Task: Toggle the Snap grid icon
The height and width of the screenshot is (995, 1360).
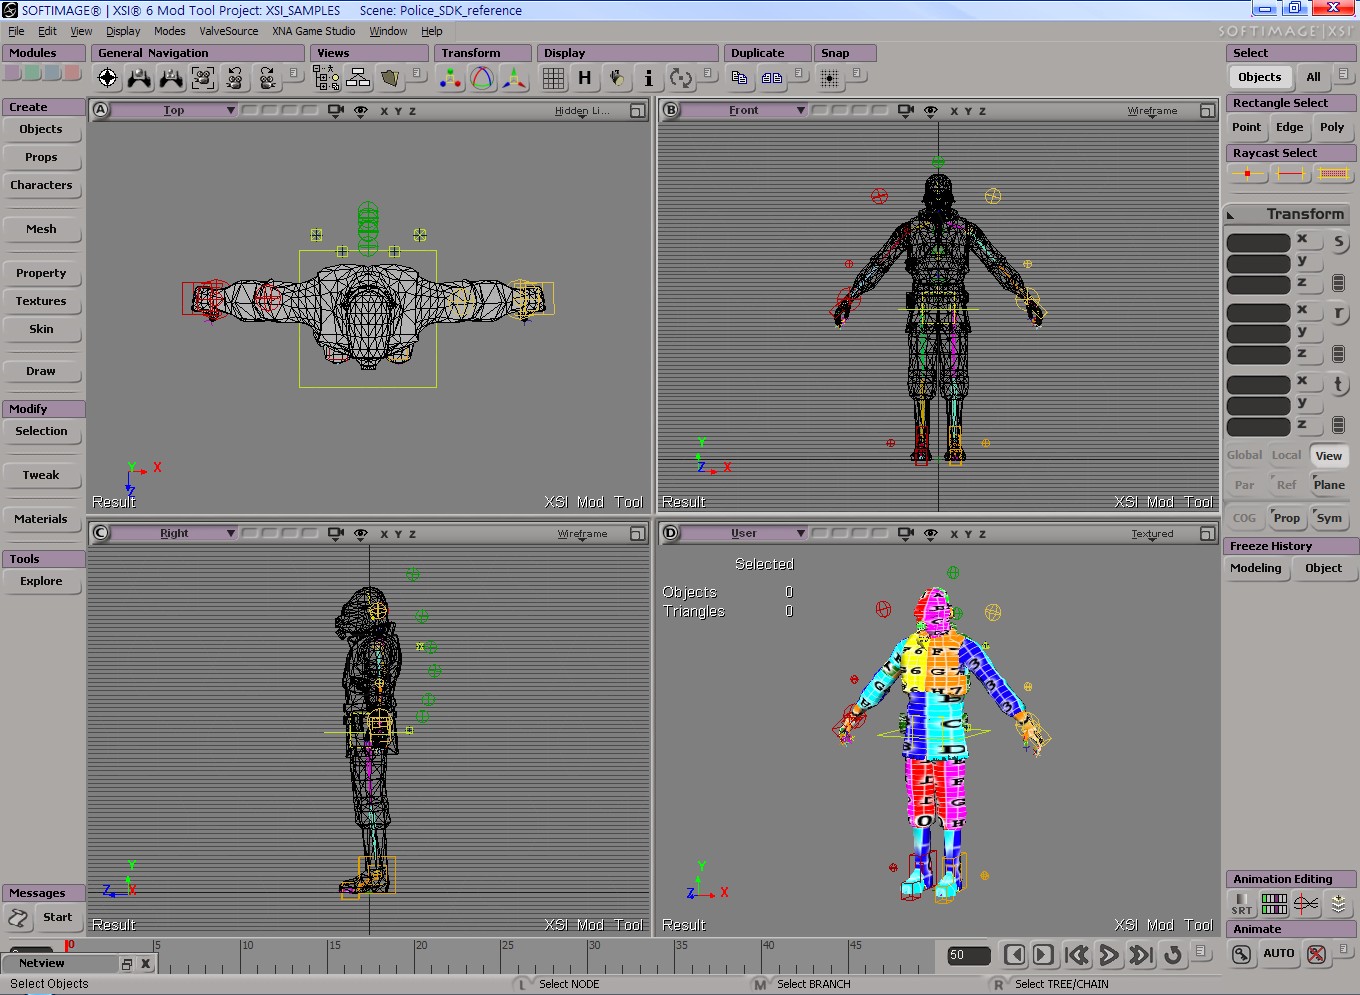Action: tap(829, 78)
